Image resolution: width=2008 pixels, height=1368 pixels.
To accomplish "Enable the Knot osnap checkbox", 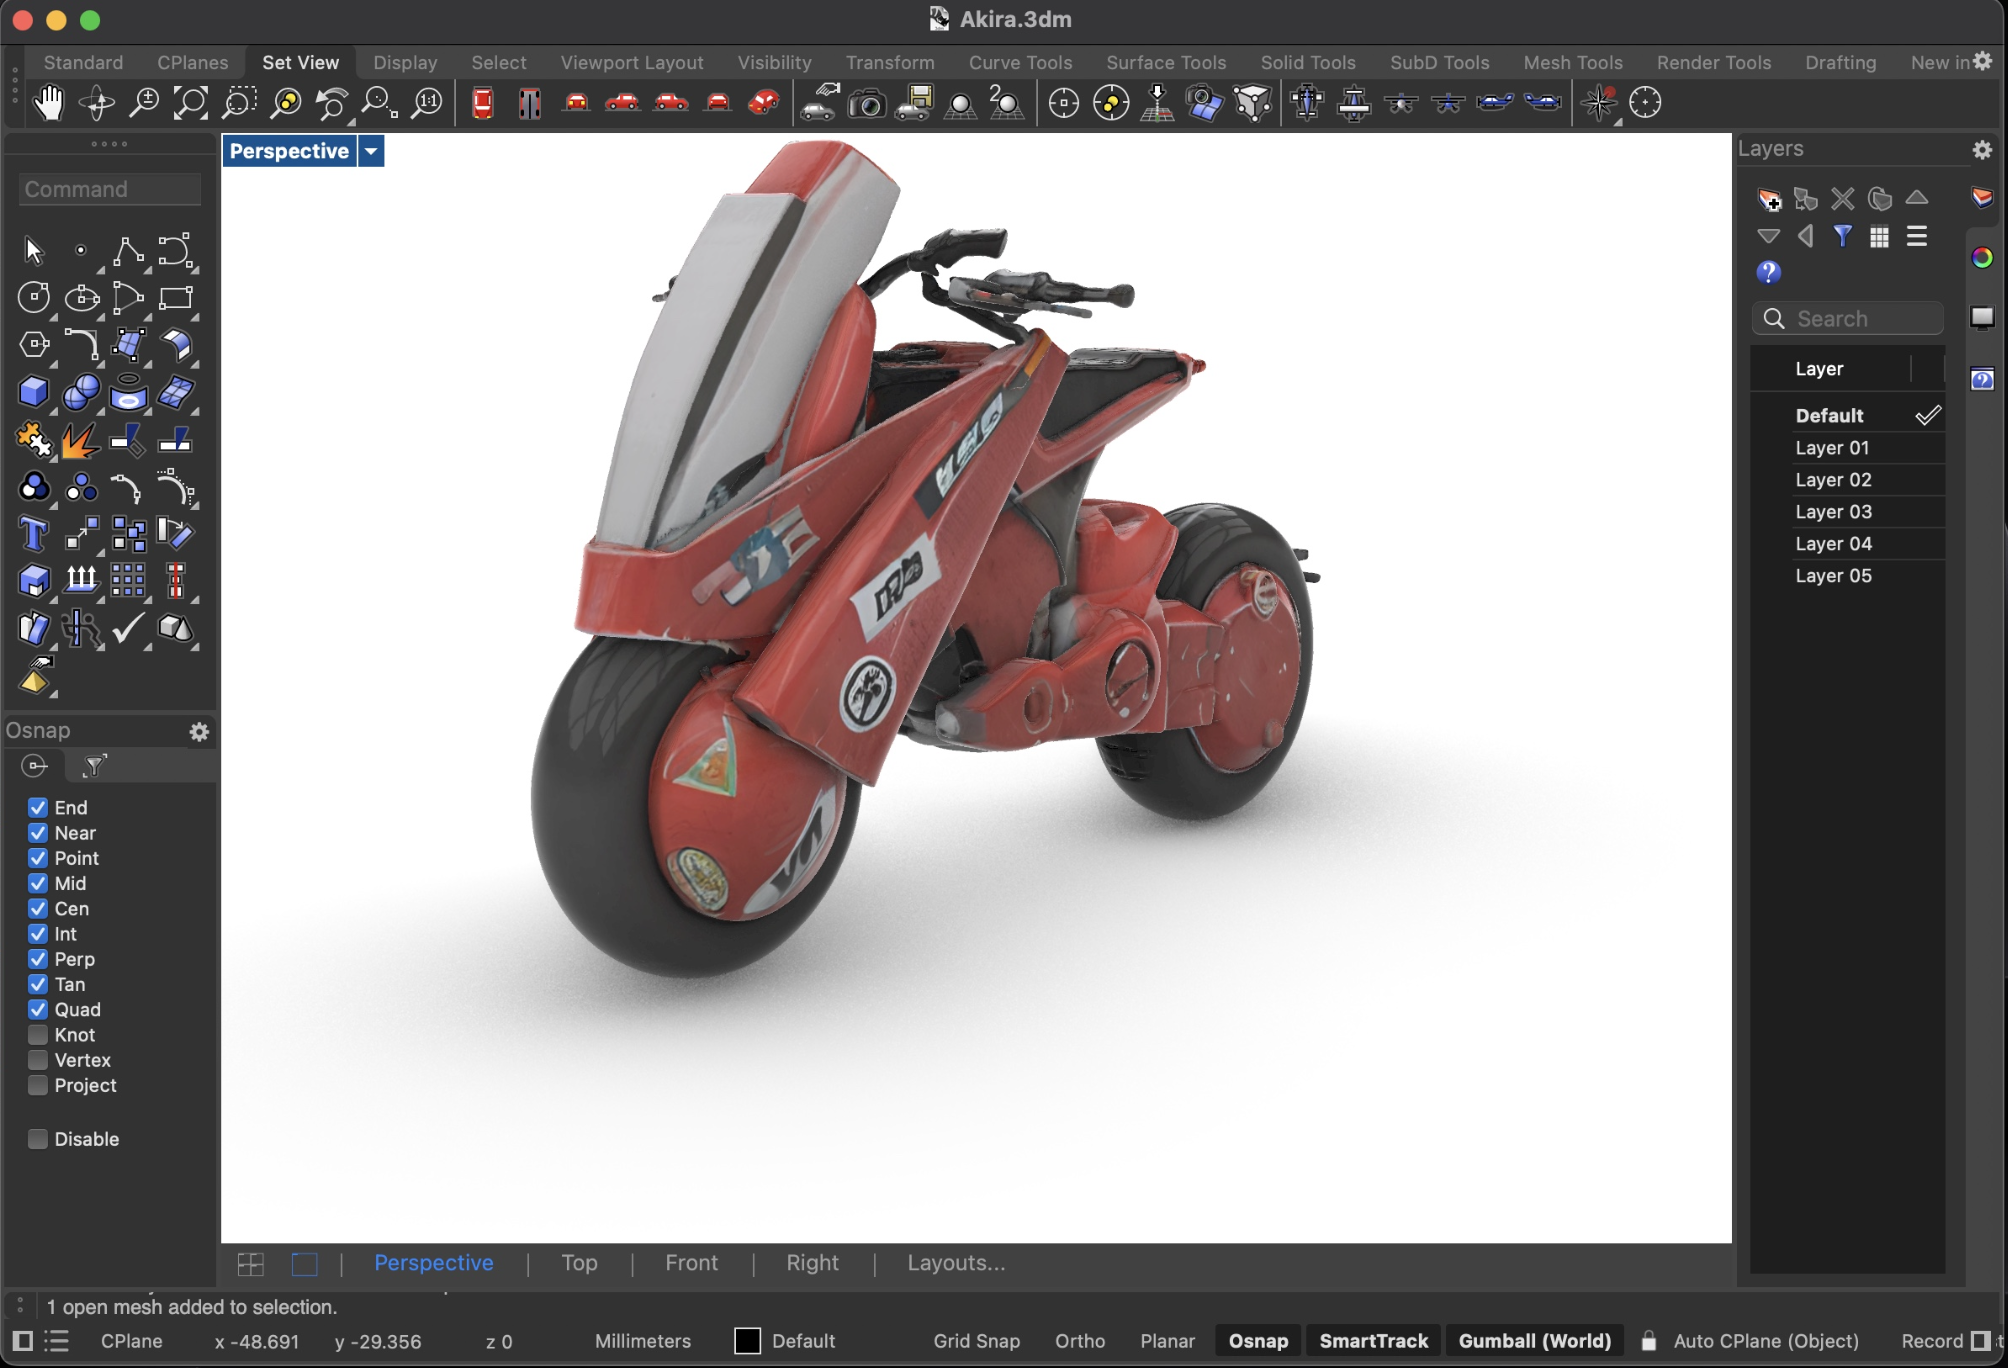I will pos(38,1034).
